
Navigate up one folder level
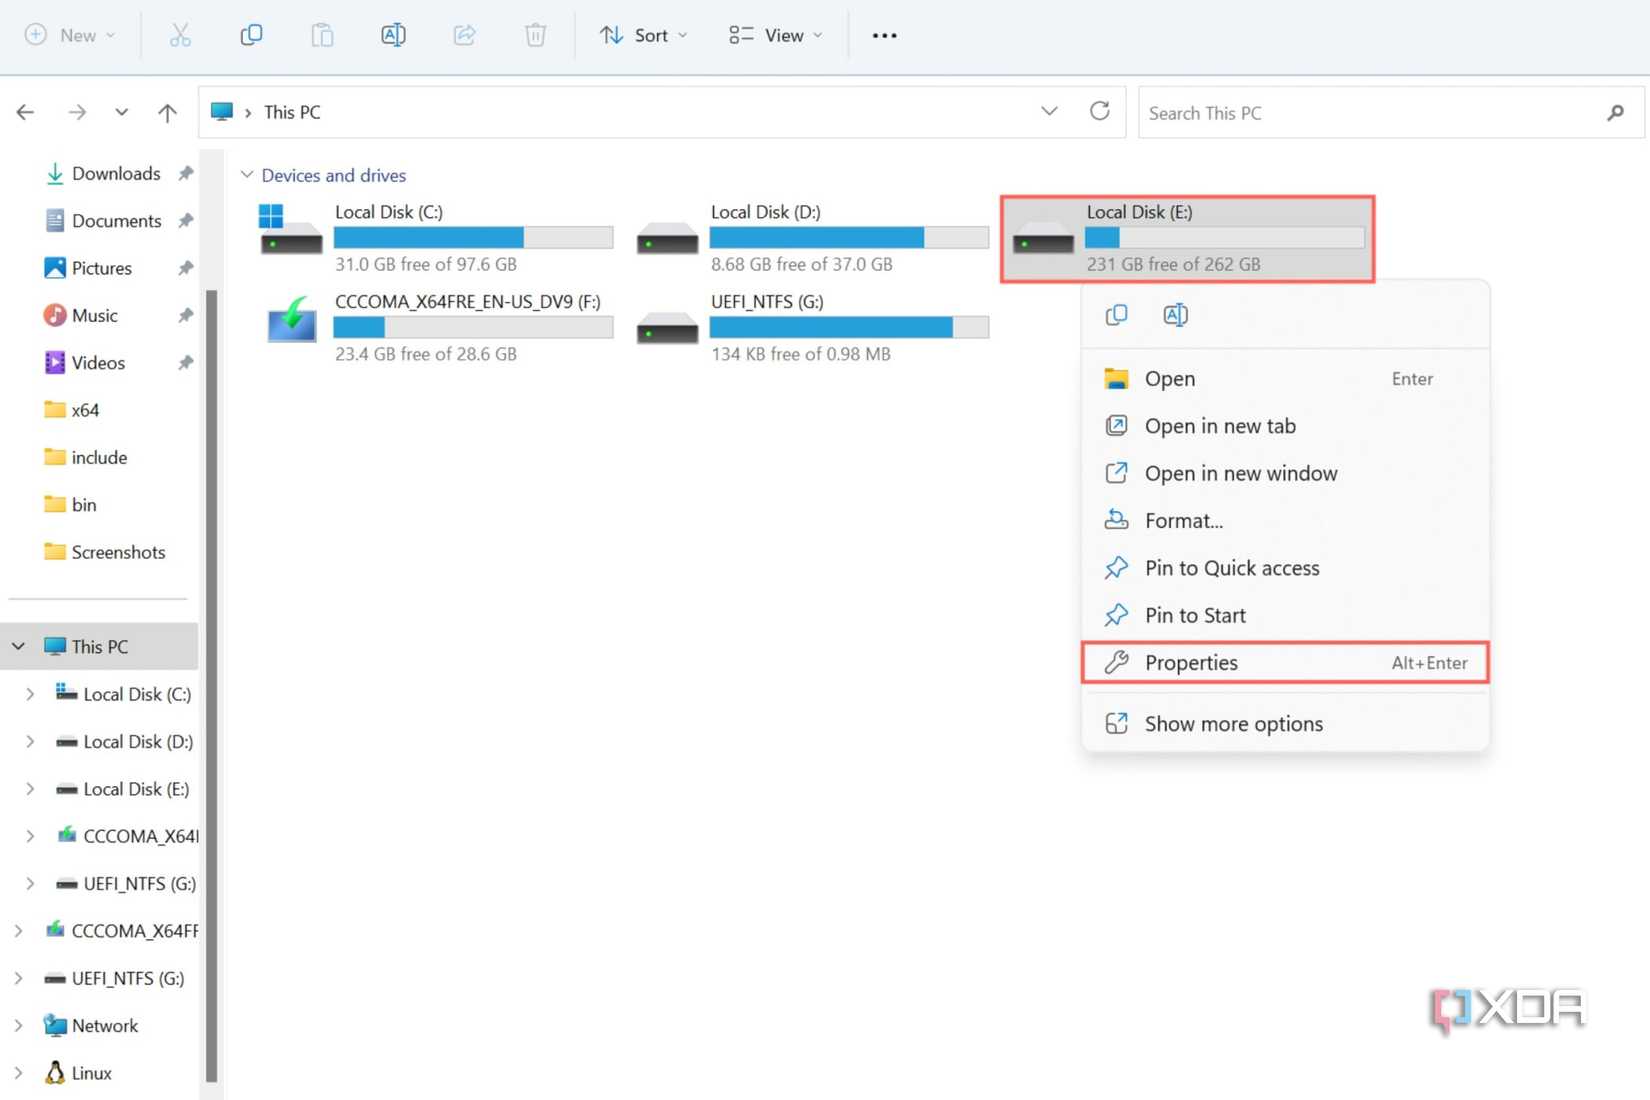[x=167, y=112]
